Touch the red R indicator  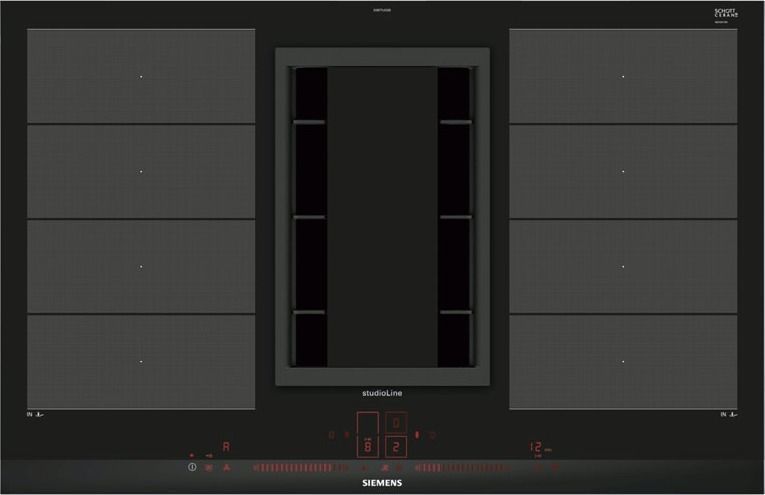point(226,447)
